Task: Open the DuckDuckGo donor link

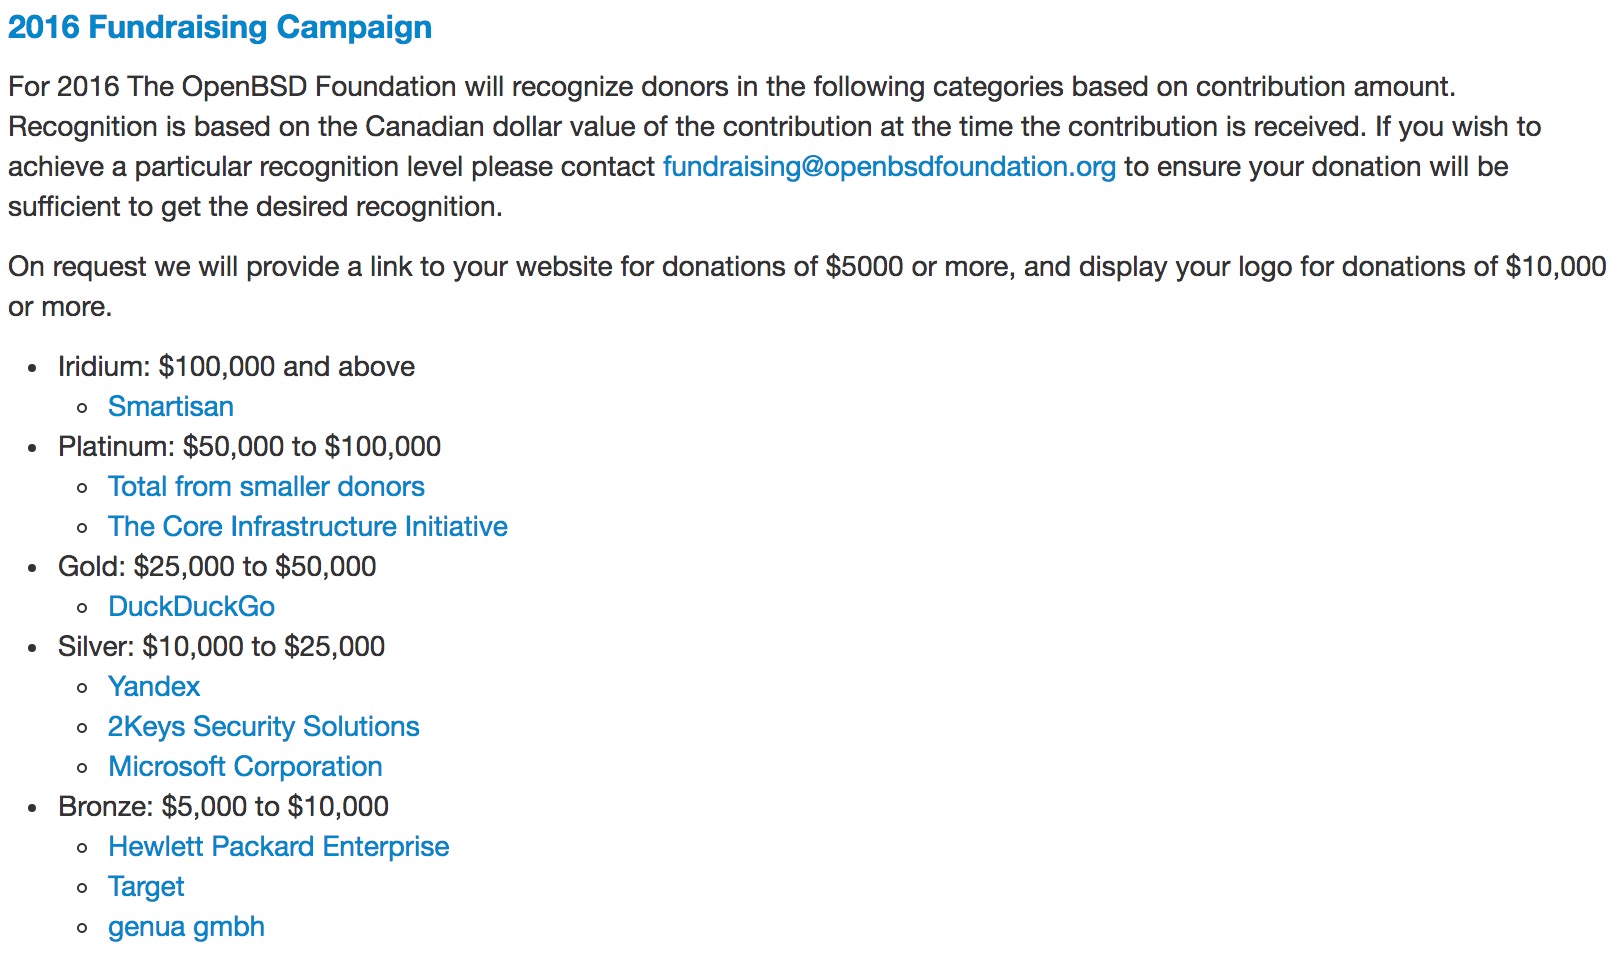Action: point(191,607)
